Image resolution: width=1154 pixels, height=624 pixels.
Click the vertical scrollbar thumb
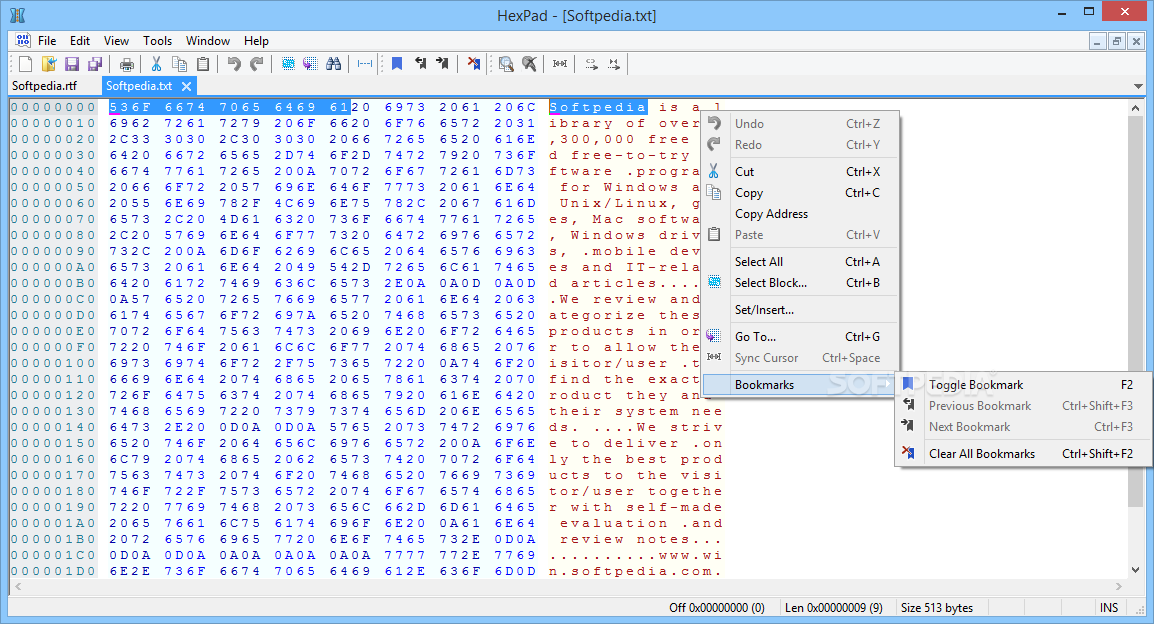click(x=1136, y=311)
